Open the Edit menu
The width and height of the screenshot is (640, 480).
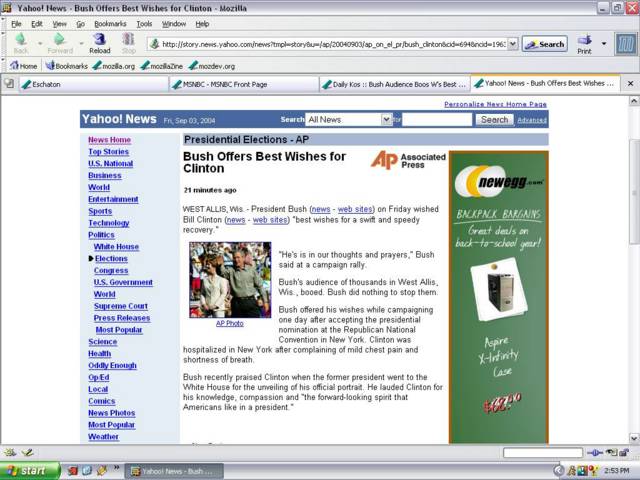pyautogui.click(x=37, y=24)
